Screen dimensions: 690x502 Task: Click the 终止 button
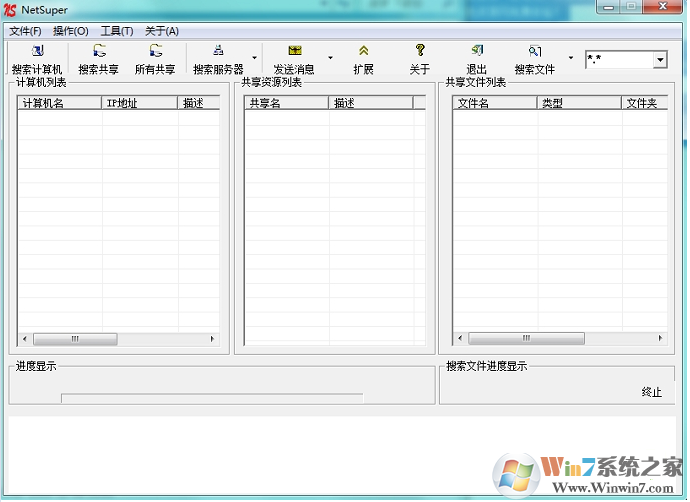pos(652,392)
